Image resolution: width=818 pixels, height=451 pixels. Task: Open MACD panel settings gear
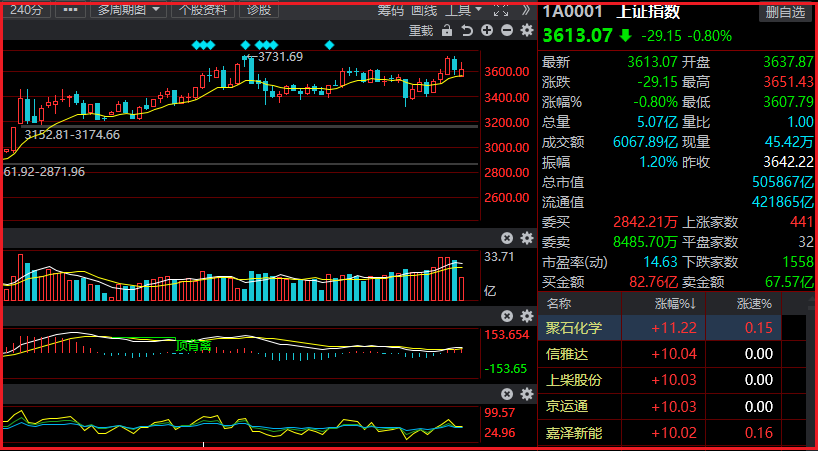(527, 315)
